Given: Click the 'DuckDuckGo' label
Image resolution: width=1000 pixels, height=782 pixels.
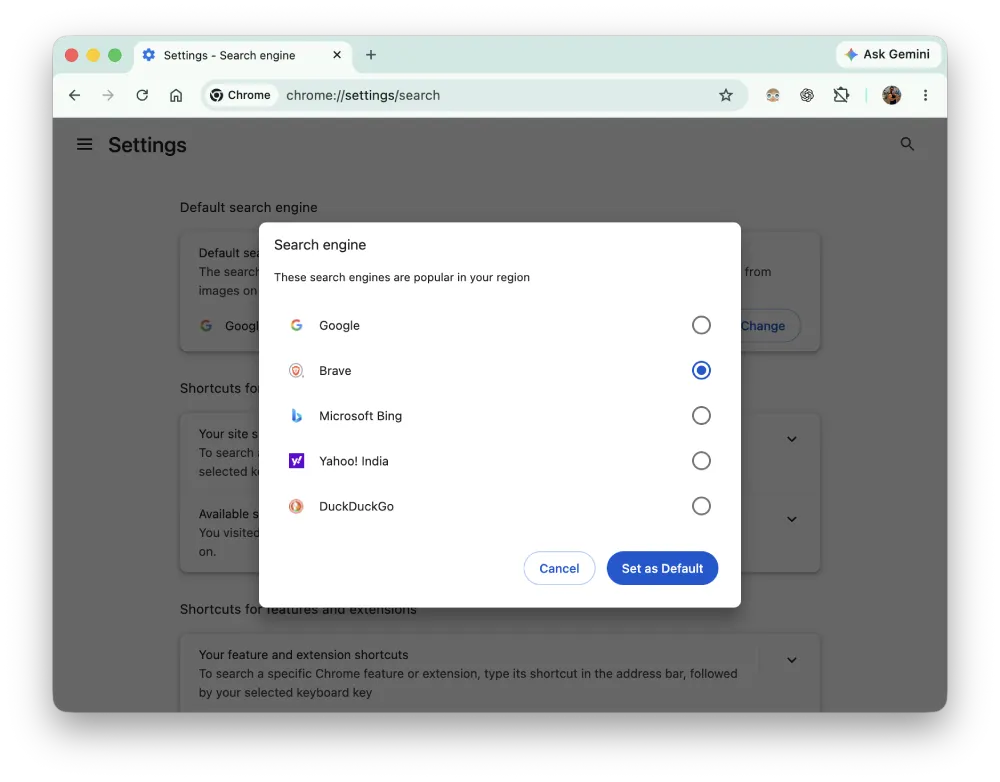Looking at the screenshot, I should [356, 506].
